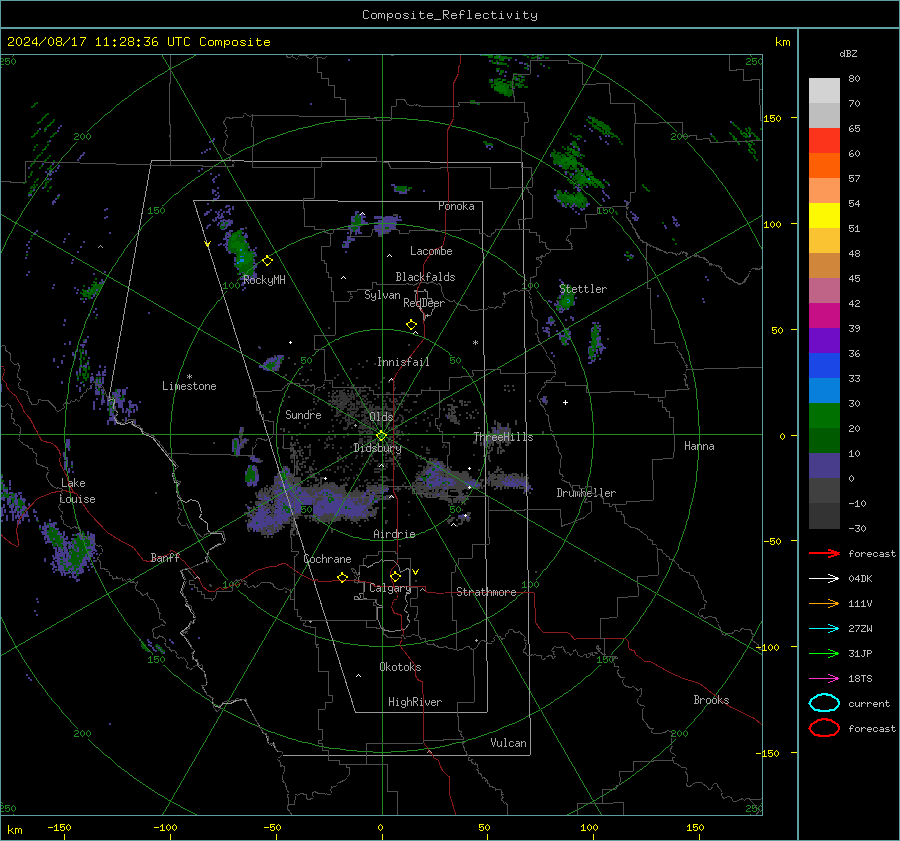The image size is (900, 841).
Task: Click the cyan 27ZW arrow legend icon
Action: pos(824,629)
